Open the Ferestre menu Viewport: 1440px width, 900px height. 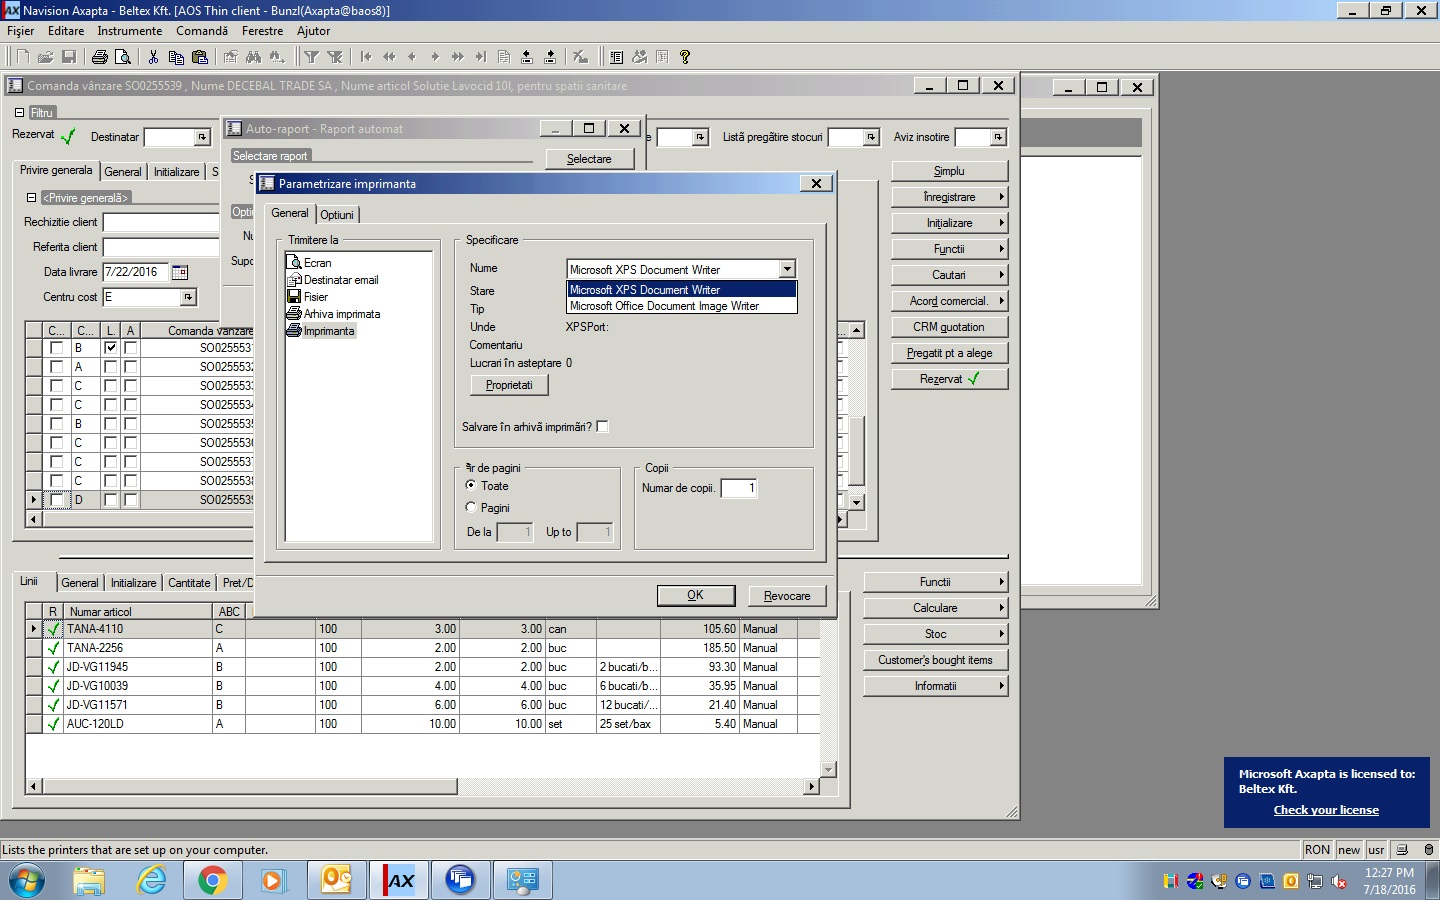pos(262,31)
